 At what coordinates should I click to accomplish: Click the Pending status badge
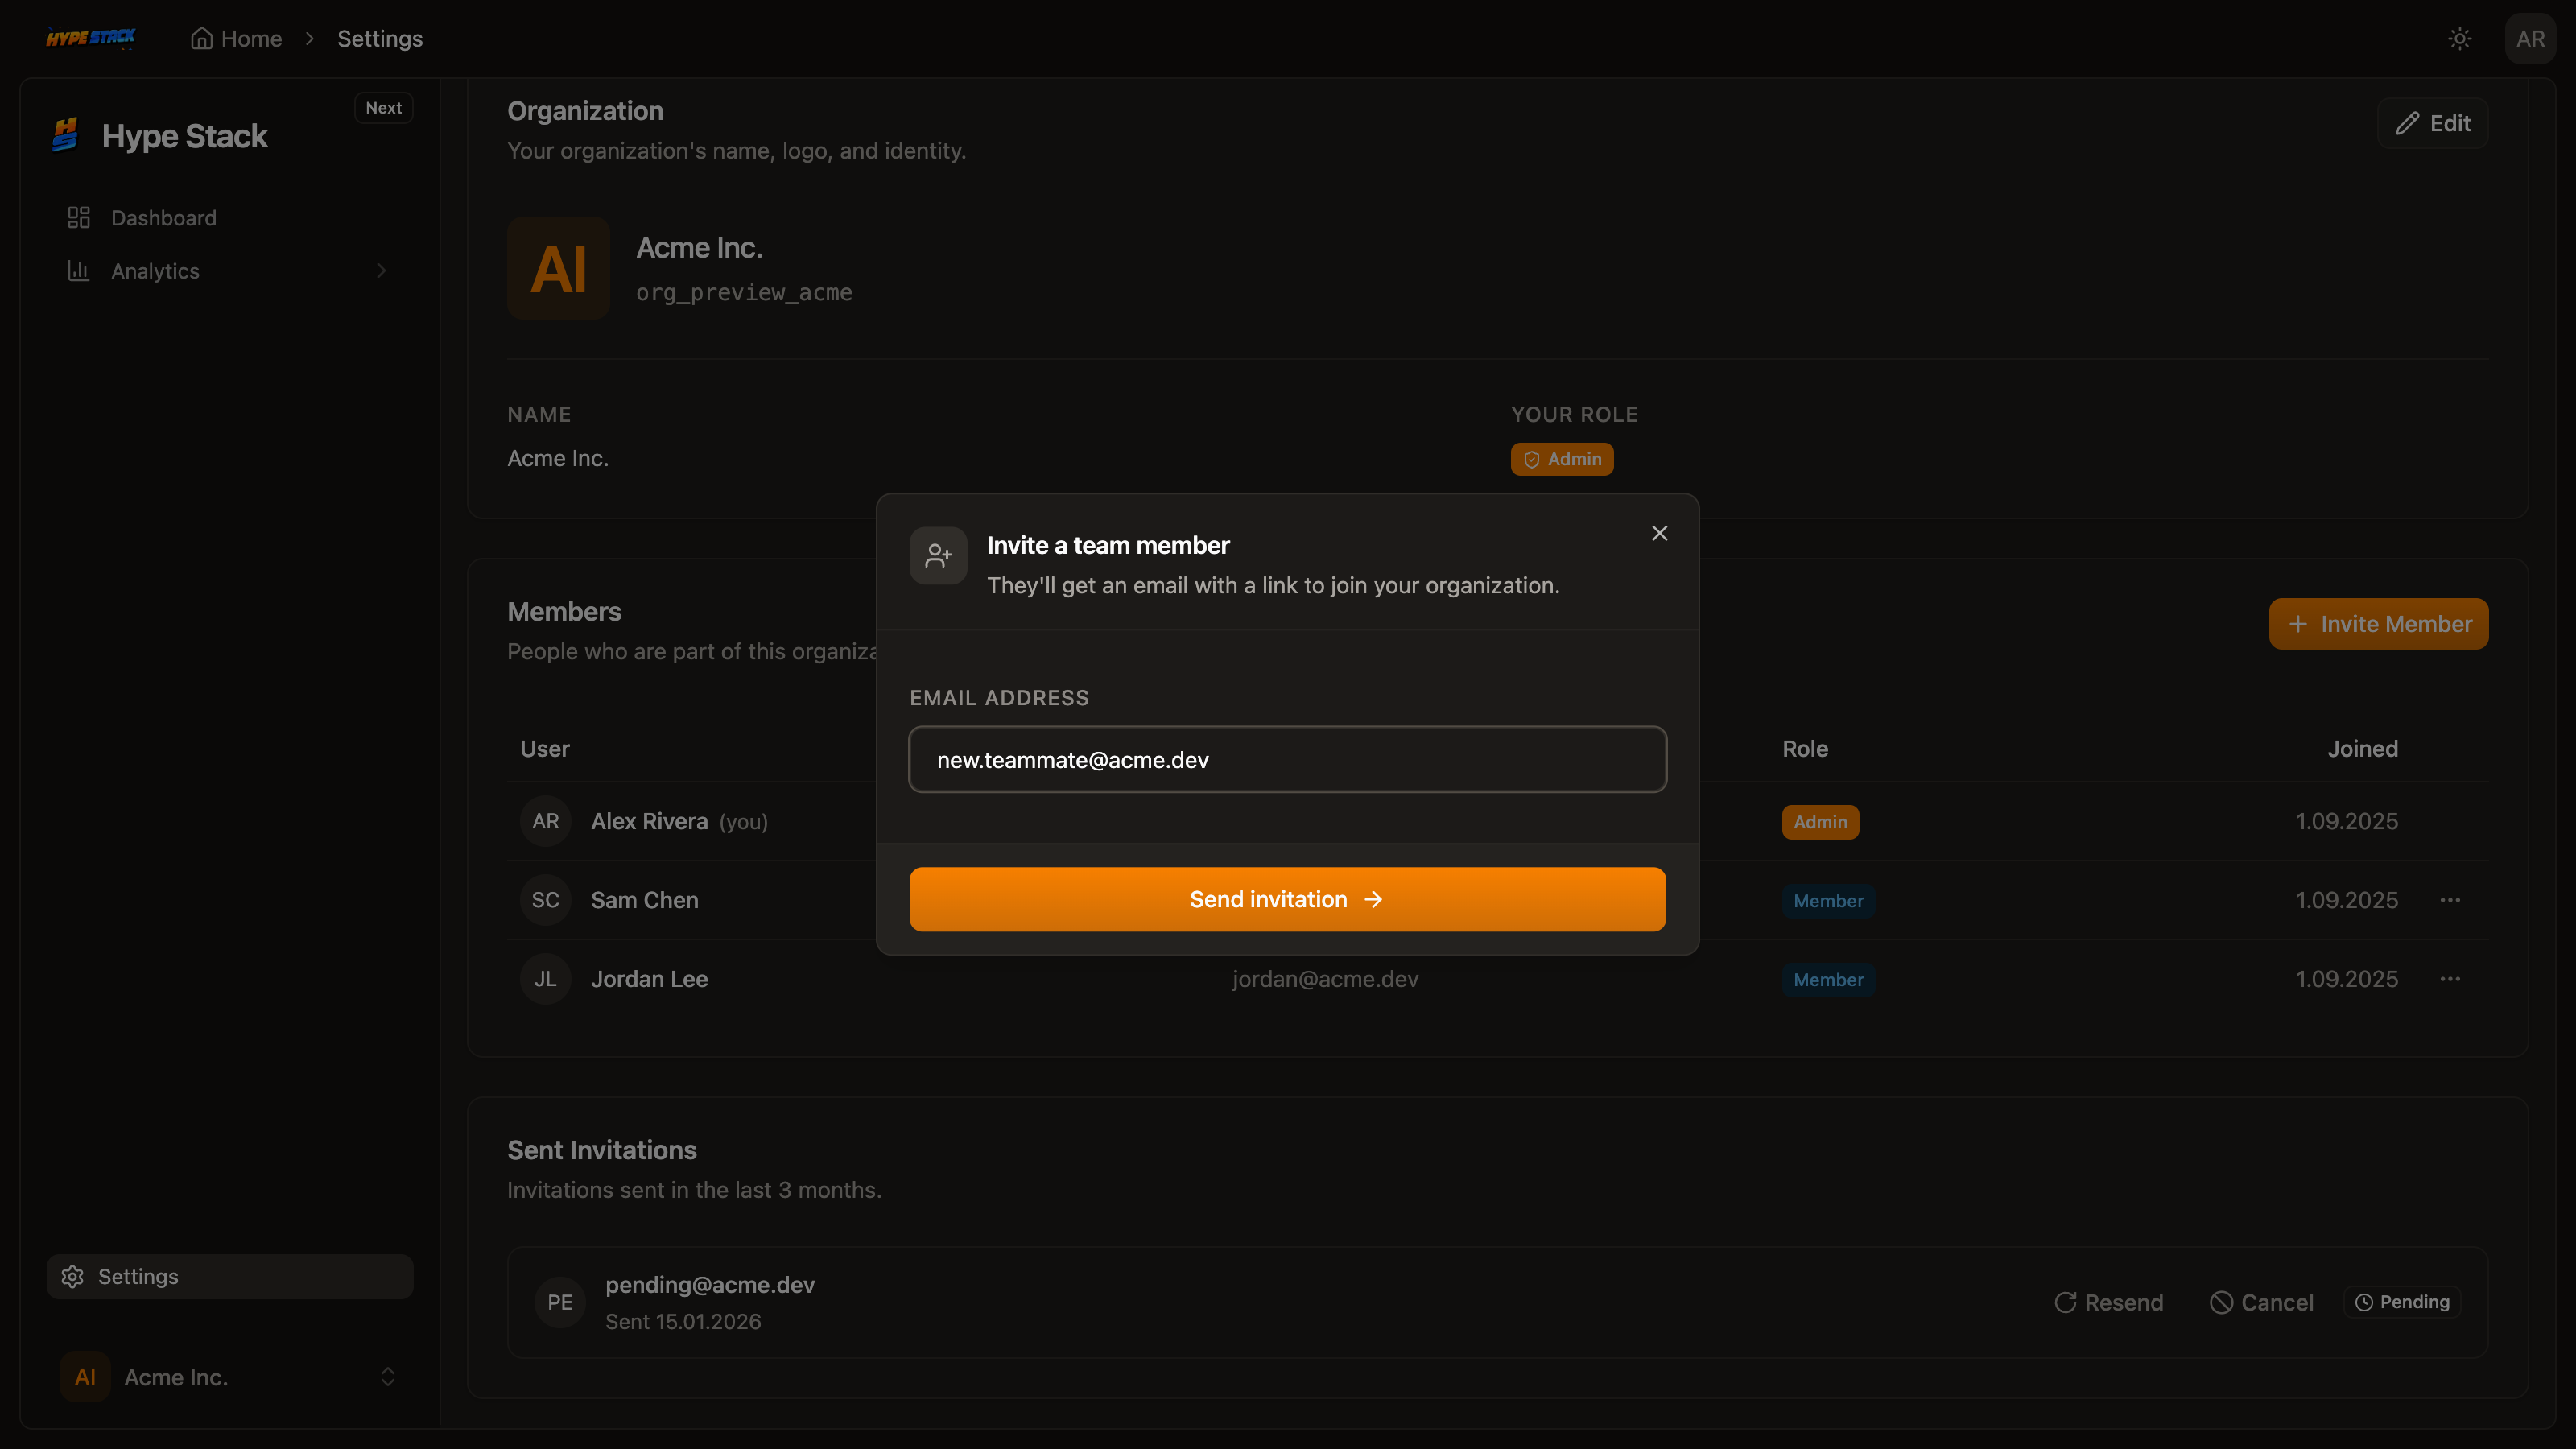[2402, 1301]
